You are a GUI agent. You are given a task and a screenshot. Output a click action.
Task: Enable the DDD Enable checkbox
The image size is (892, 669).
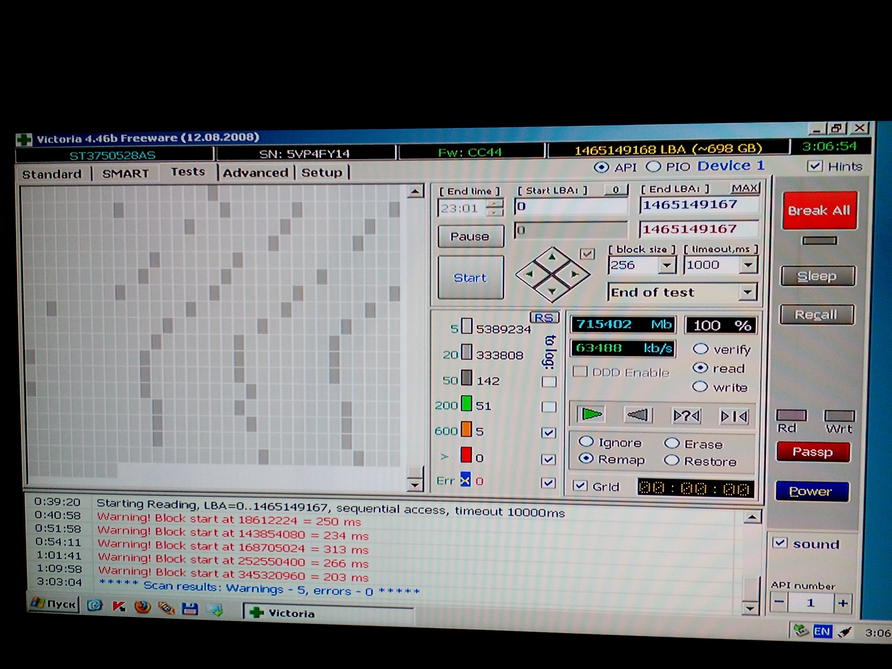(580, 371)
